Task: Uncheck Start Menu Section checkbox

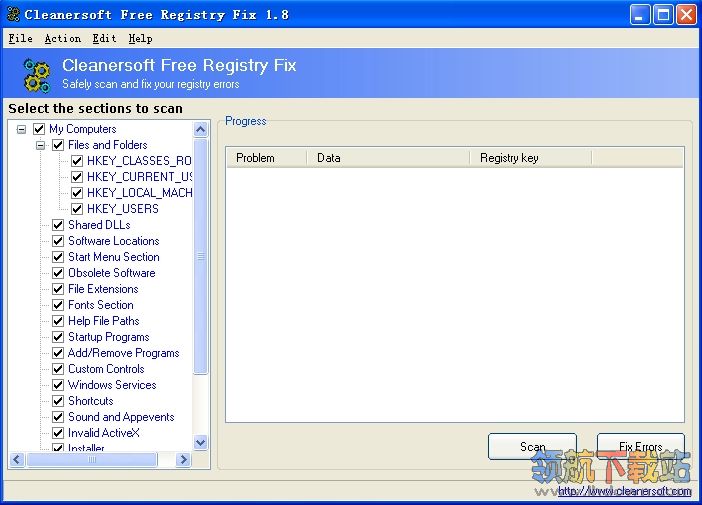Action: [x=58, y=257]
